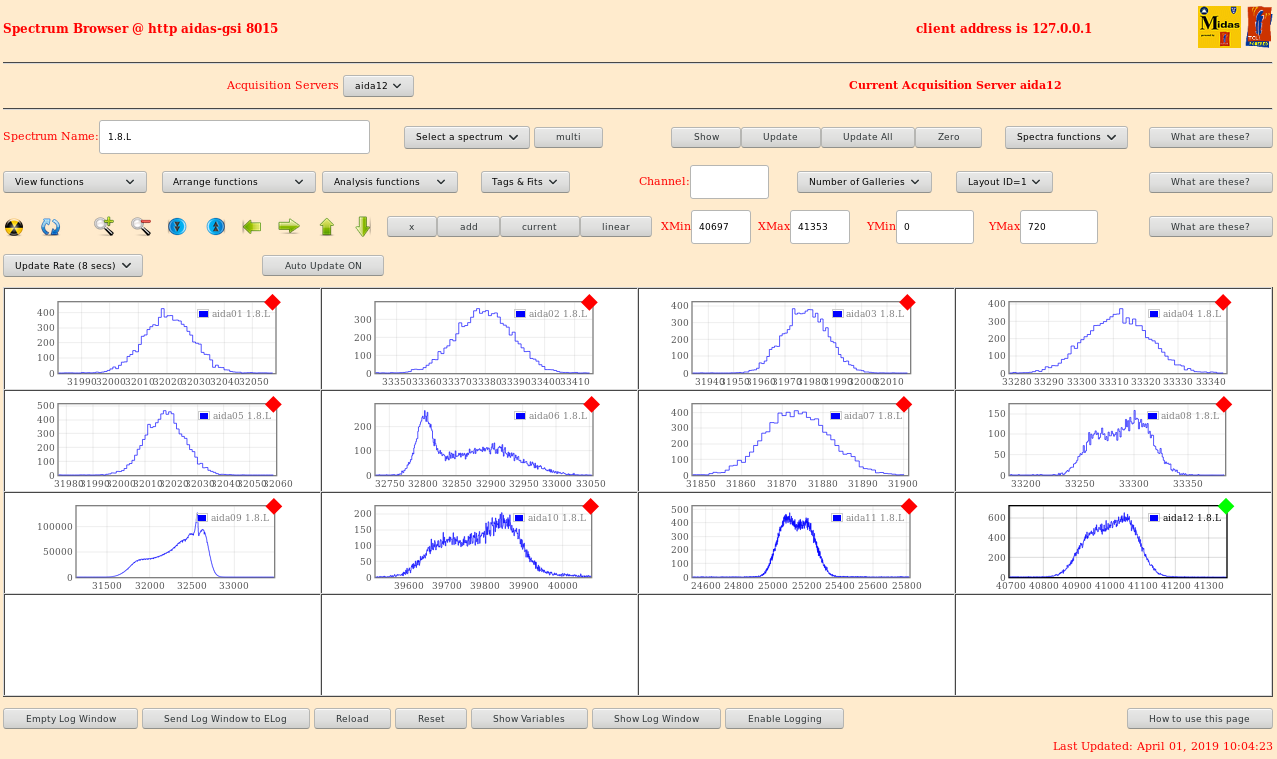Click the blue circular refresh arrows icon
The image size is (1277, 759).
click(50, 227)
